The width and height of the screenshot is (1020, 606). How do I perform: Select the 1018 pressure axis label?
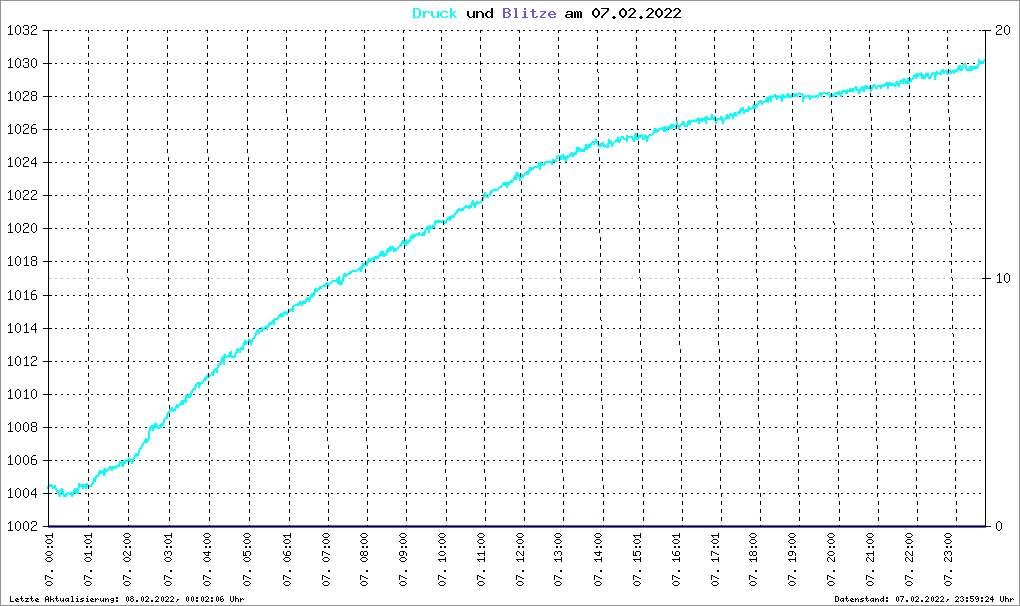(x=22, y=262)
